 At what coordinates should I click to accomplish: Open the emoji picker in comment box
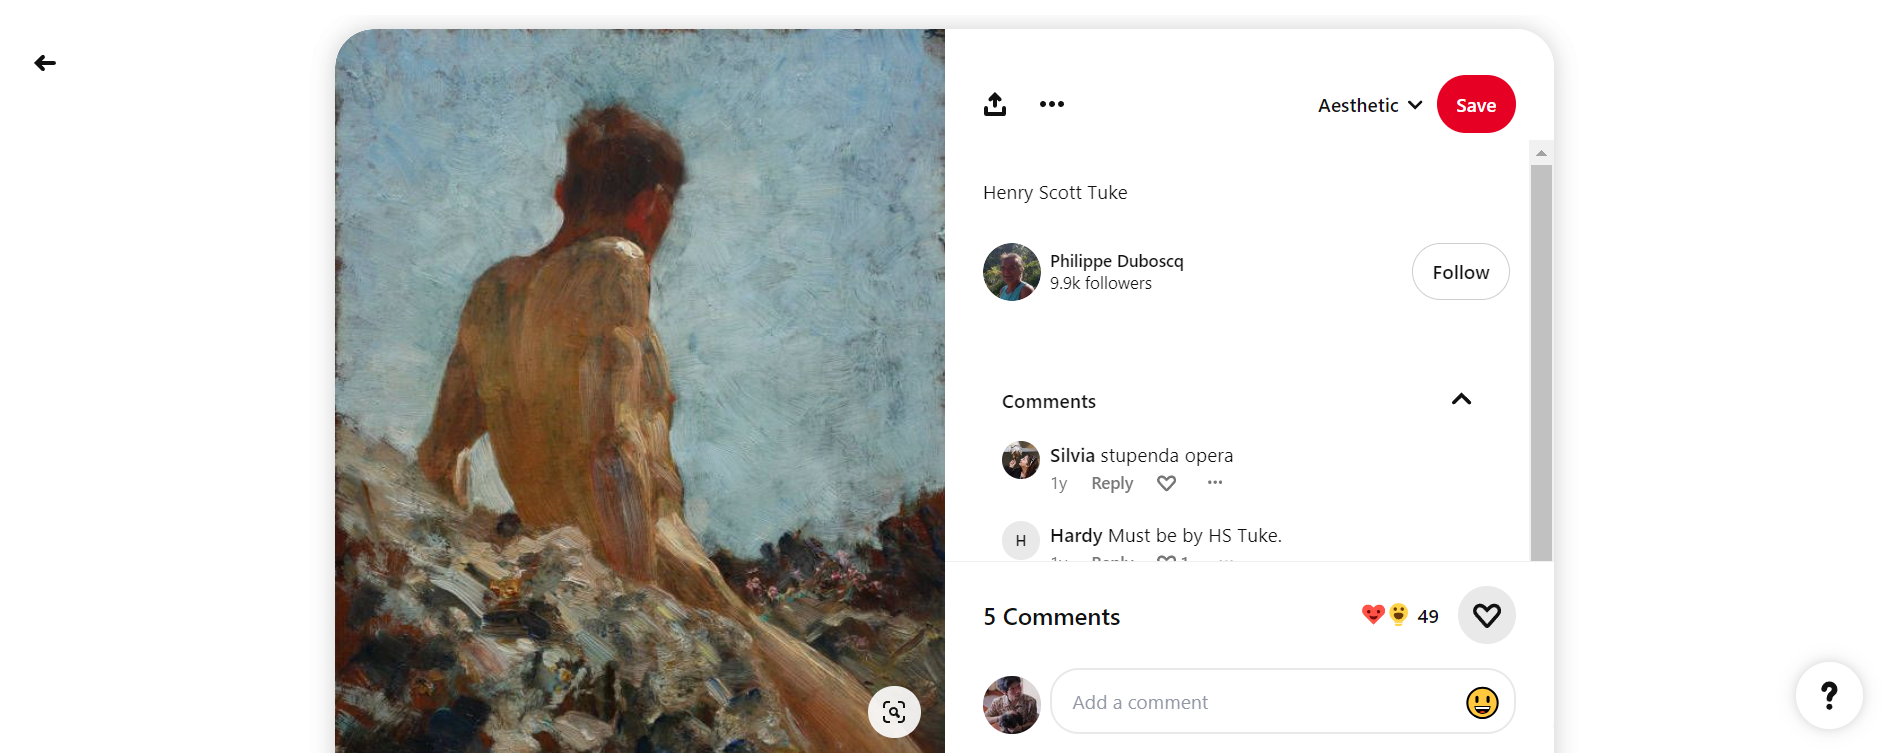[x=1482, y=702]
